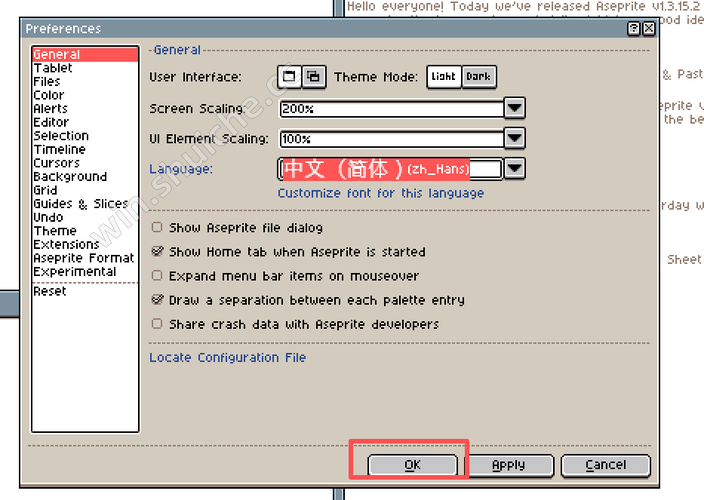Viewport: 704px width, 500px height.
Task: Click Locate Configuration File link
Action: (228, 358)
